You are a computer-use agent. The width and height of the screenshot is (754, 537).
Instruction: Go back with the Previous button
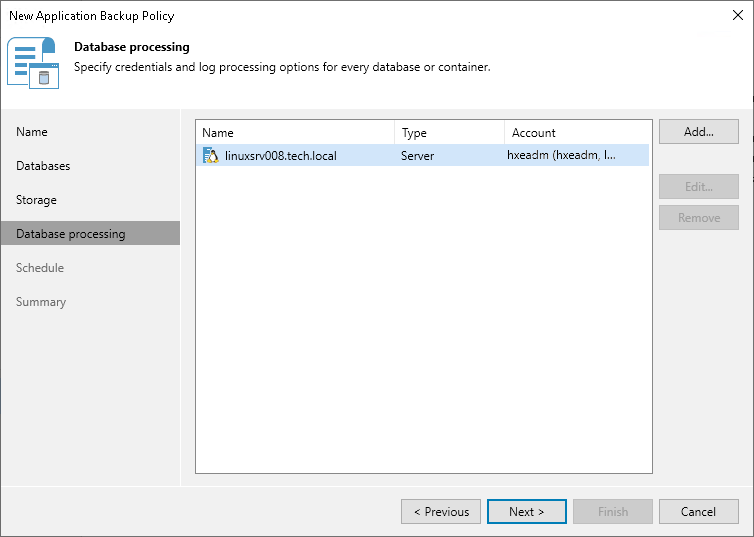[x=441, y=512]
